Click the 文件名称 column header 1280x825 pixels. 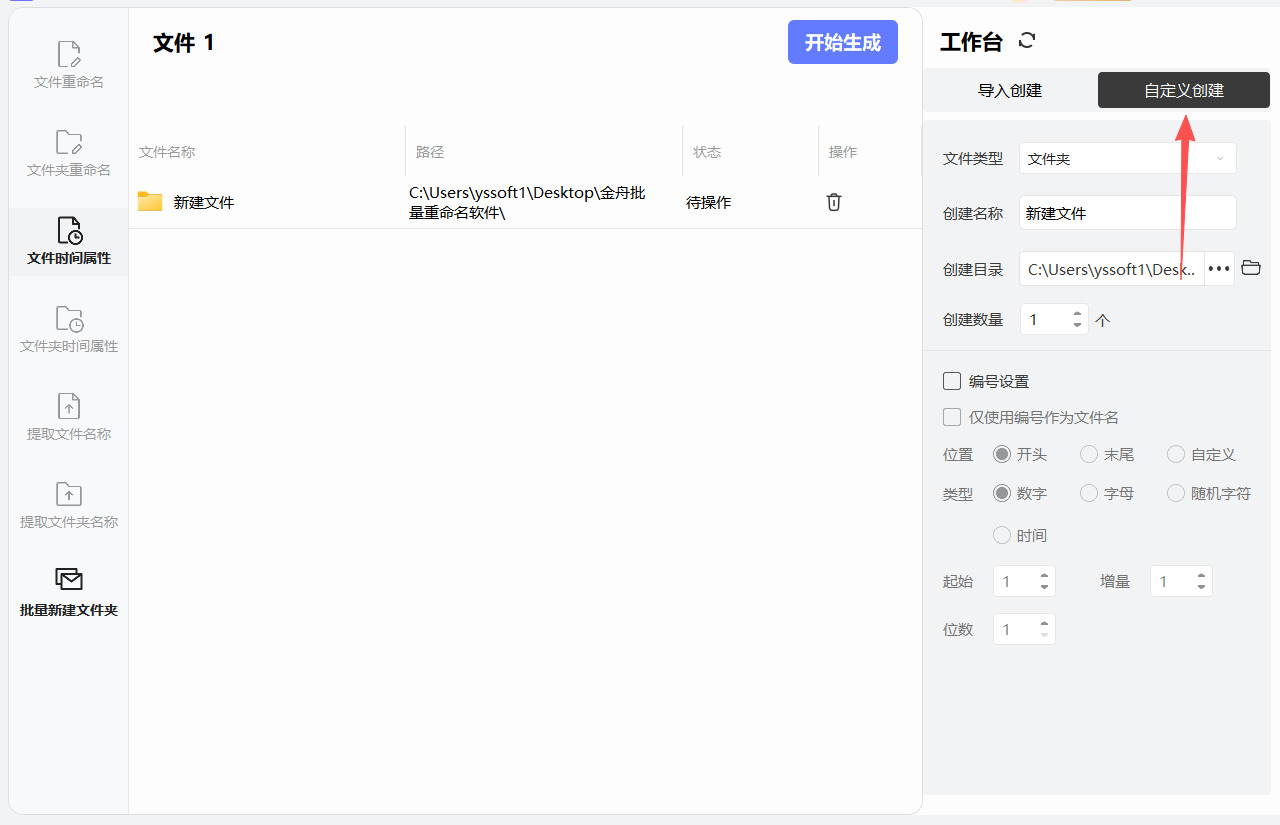click(167, 152)
